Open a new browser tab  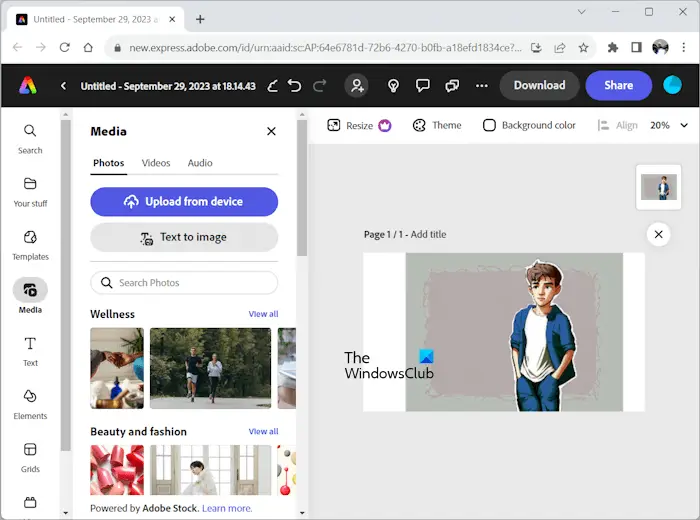click(200, 19)
